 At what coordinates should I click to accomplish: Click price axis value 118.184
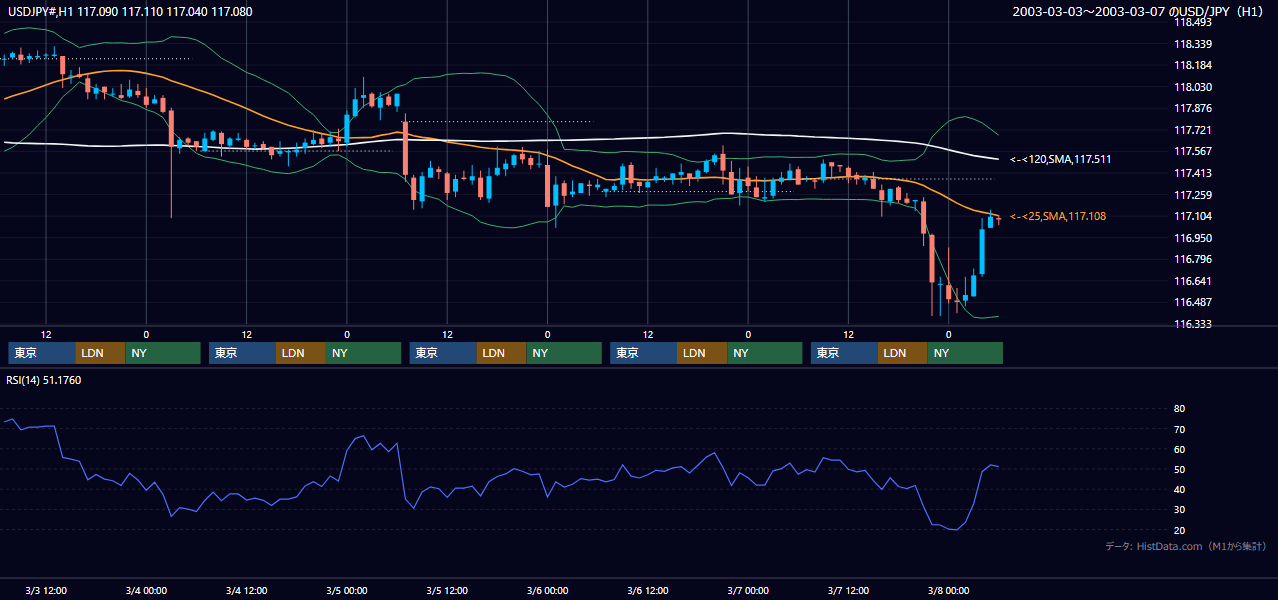pos(1192,65)
